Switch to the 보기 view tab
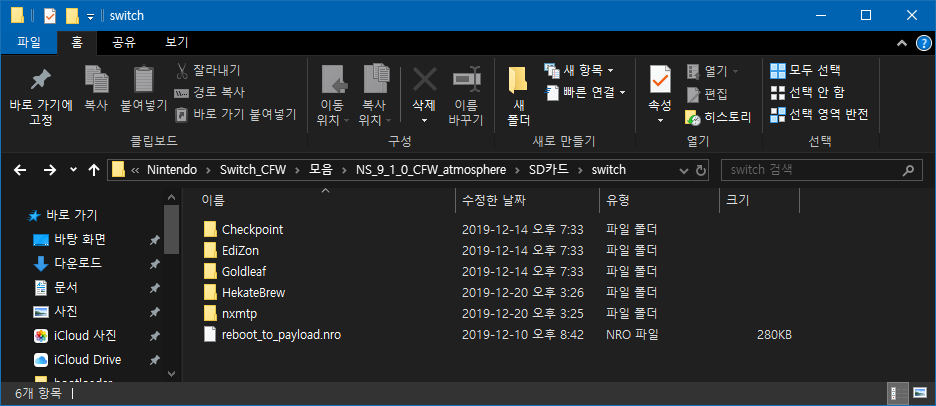936x406 pixels. (x=177, y=42)
